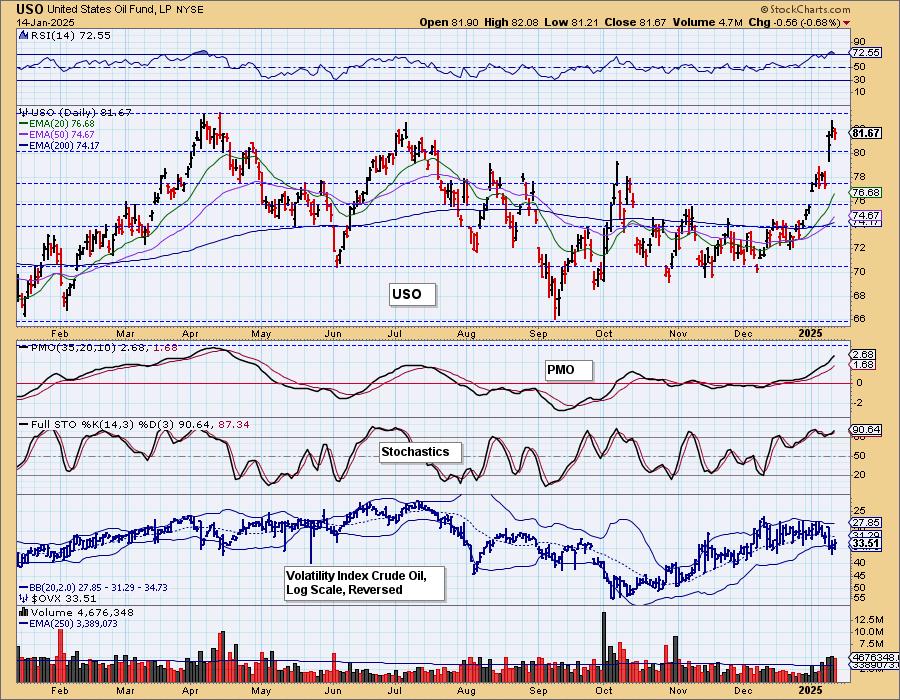This screenshot has height=700, width=900.
Task: Click the 81.67 last-price tag on the right axis
Action: [866, 133]
